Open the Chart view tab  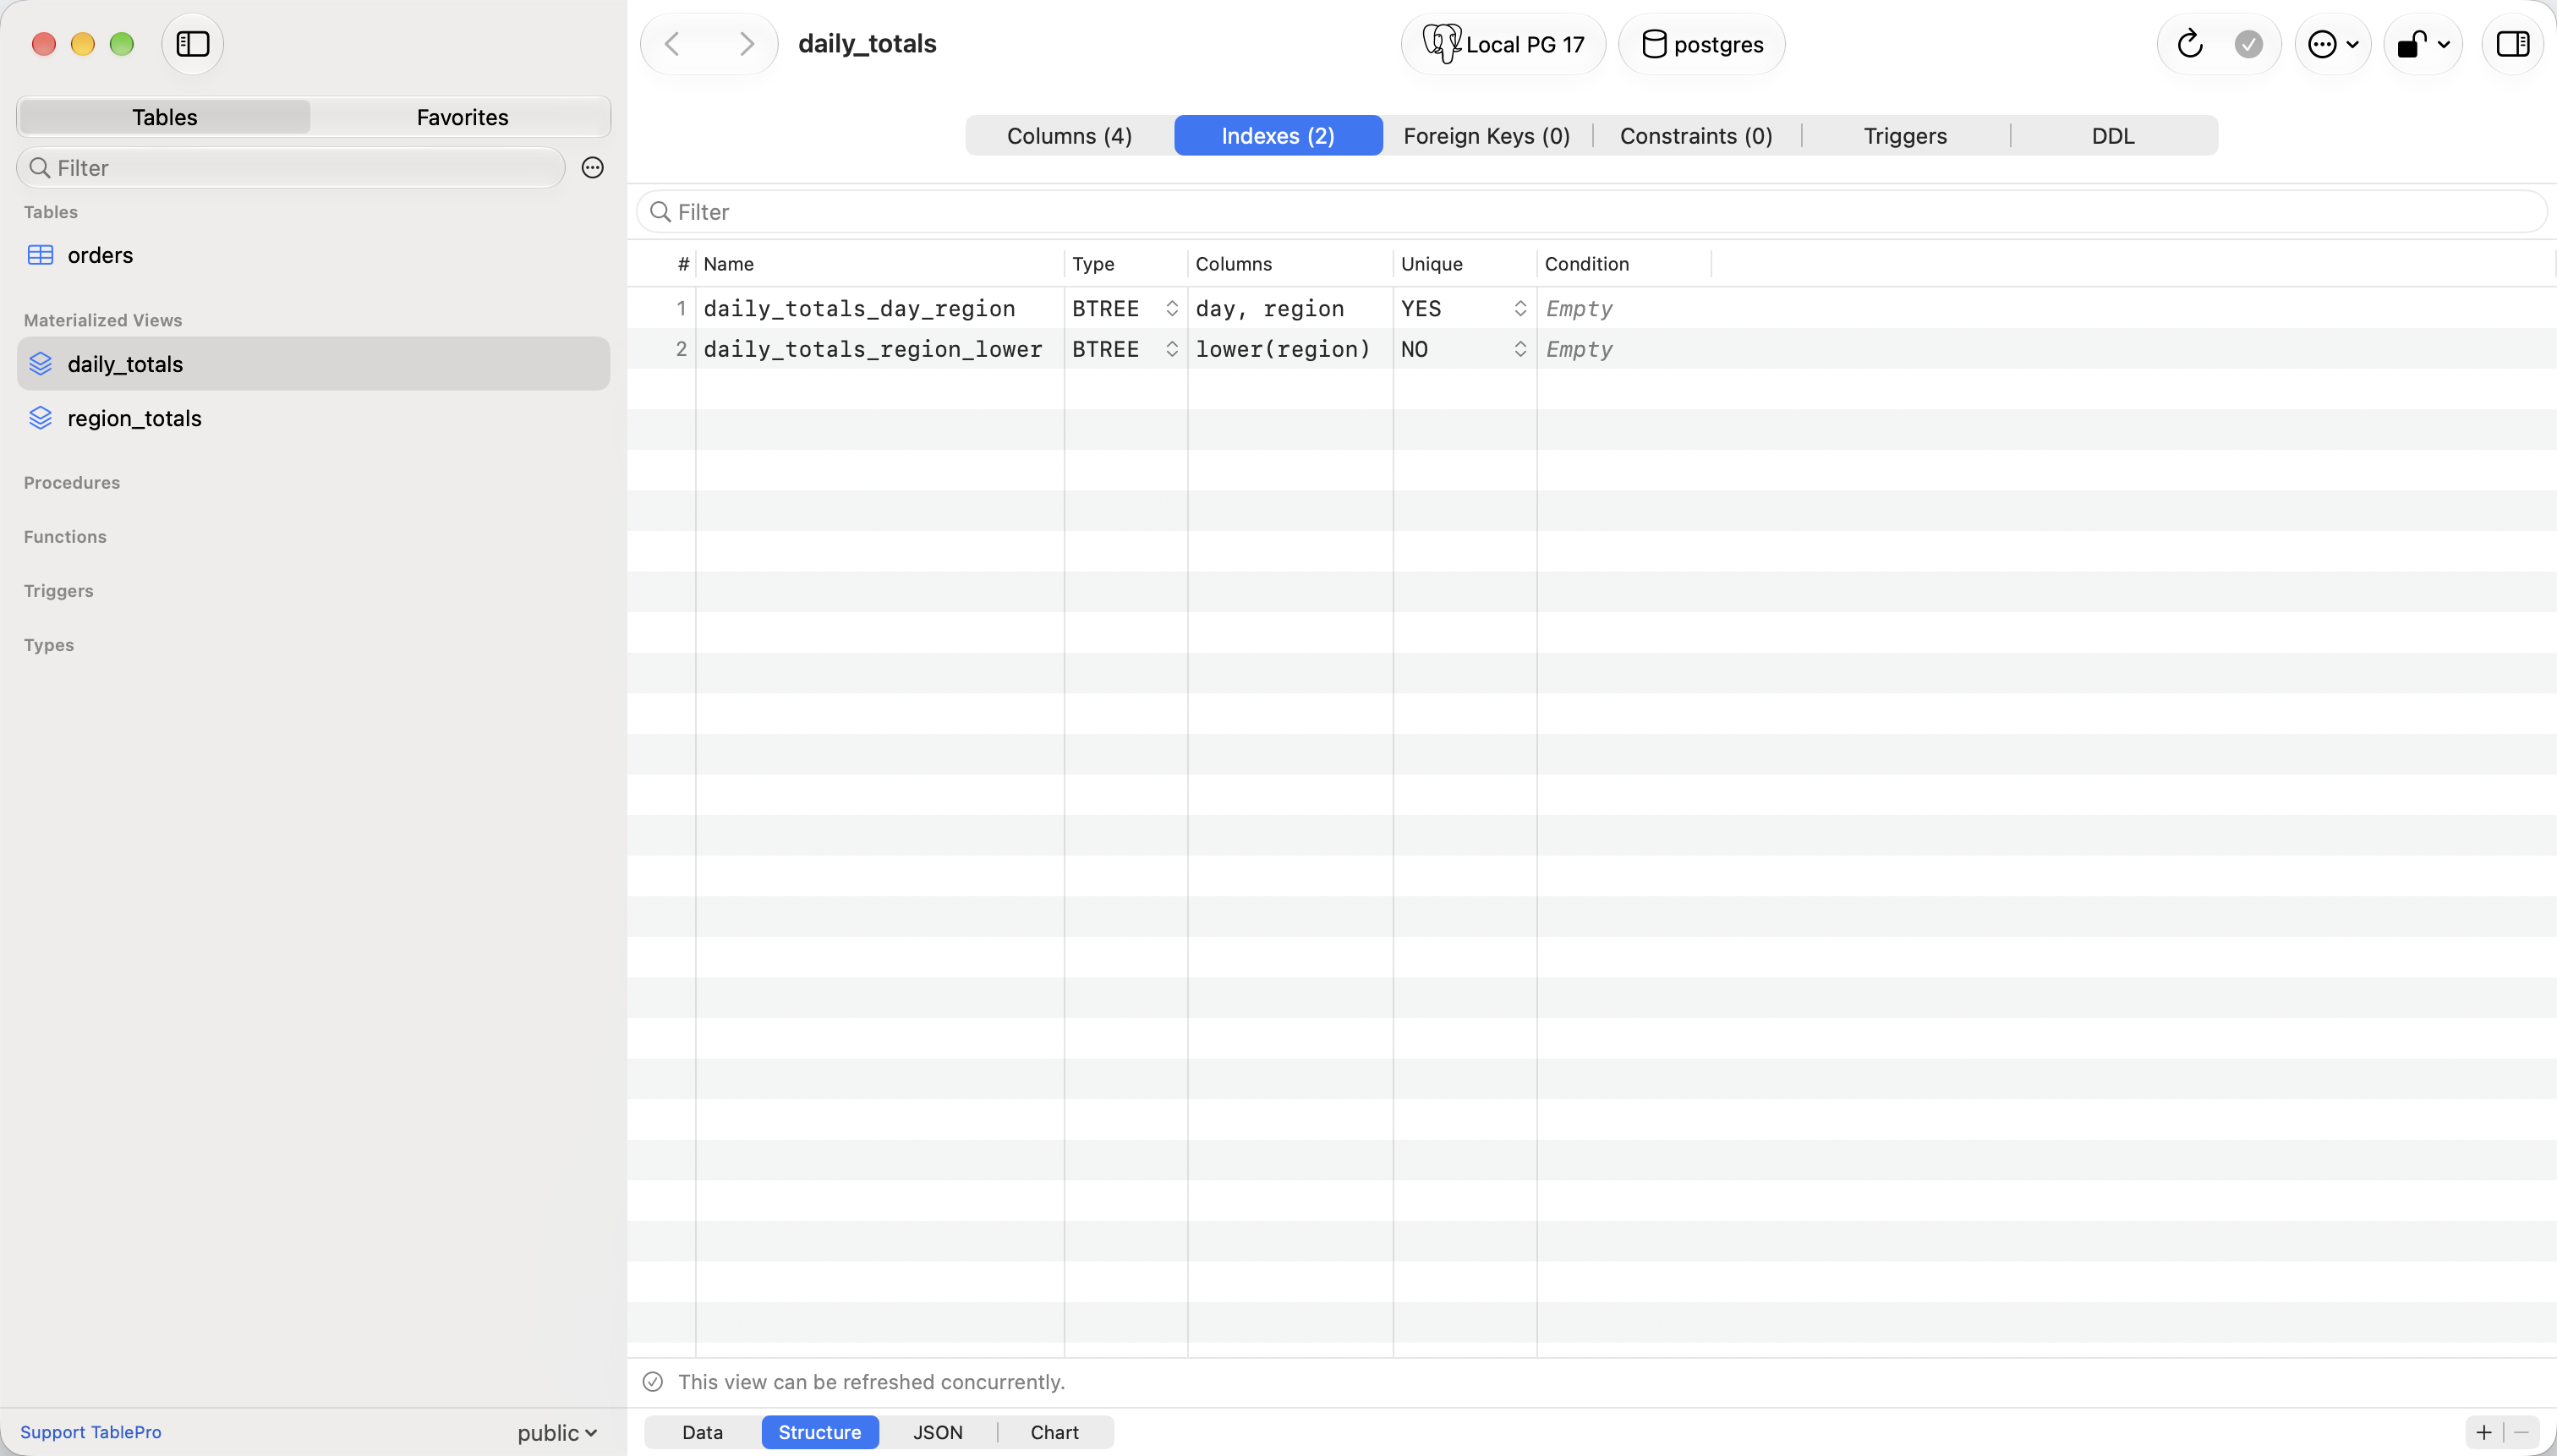1055,1432
